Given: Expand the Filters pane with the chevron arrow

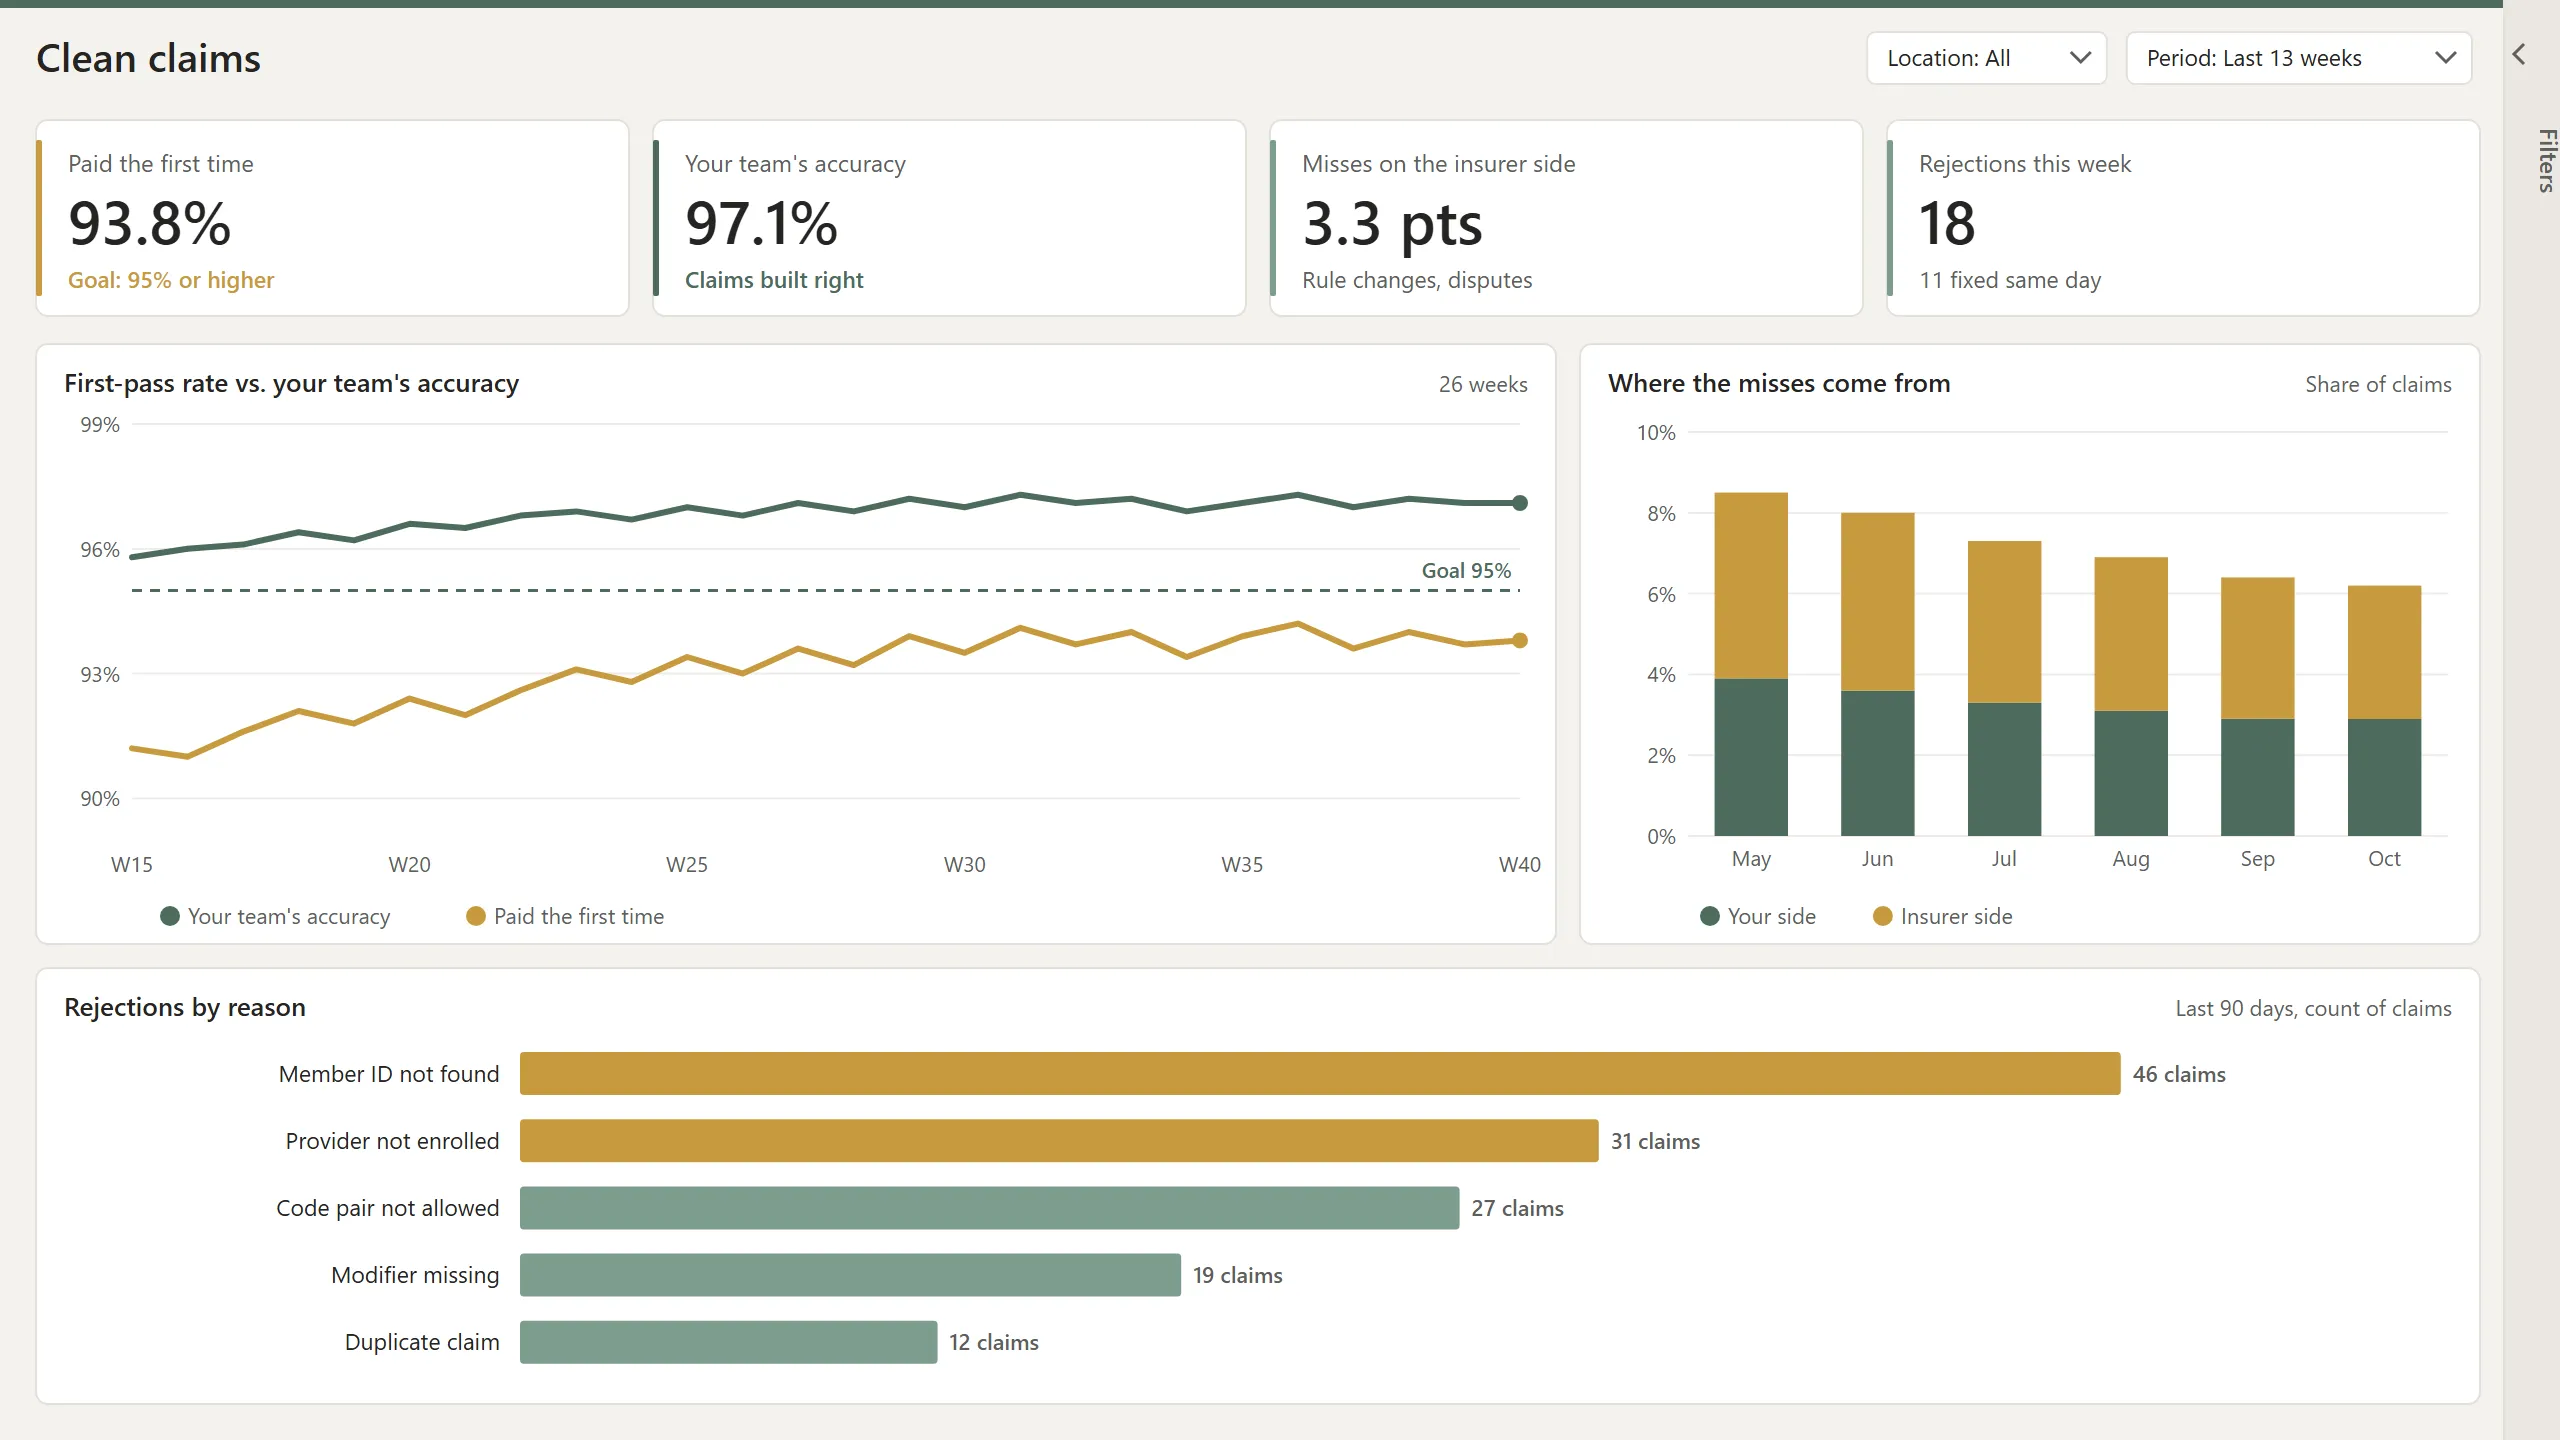Looking at the screenshot, I should tap(2519, 54).
